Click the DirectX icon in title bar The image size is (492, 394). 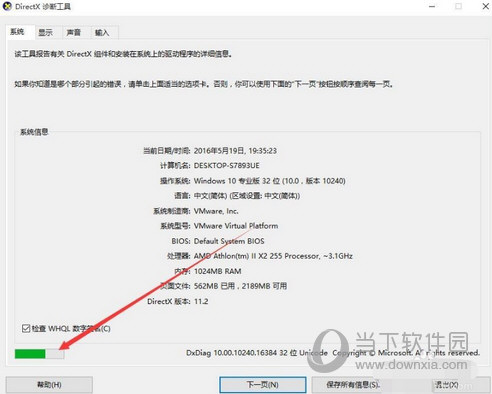pos(7,6)
